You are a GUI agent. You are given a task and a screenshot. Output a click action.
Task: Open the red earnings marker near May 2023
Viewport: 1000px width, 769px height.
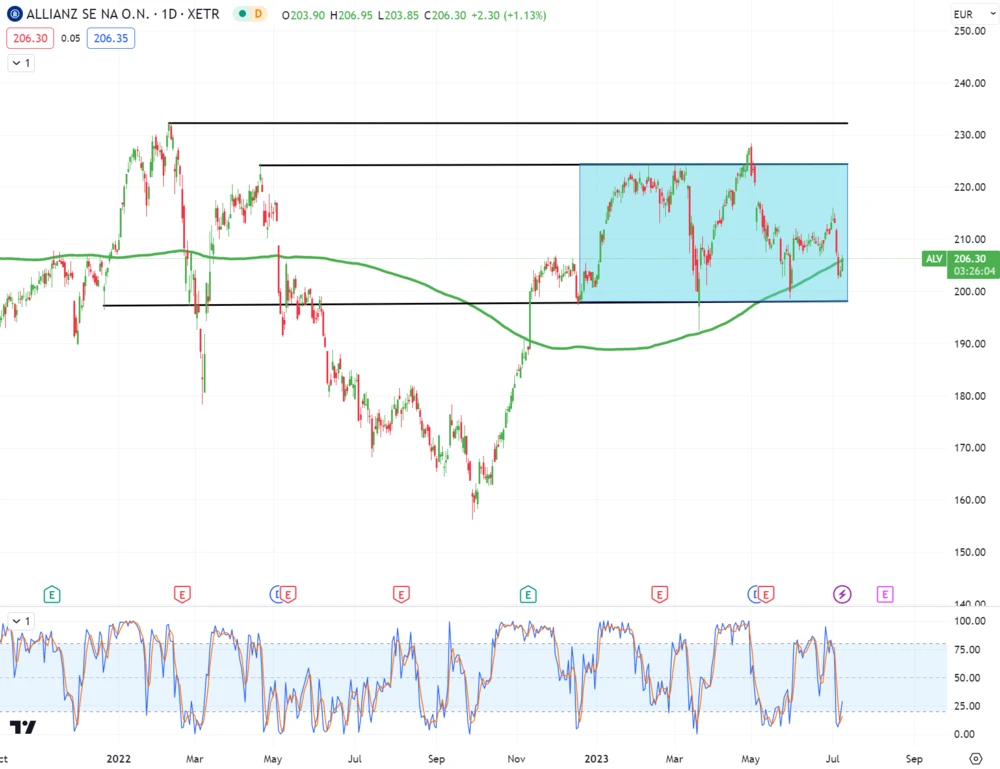tap(766, 595)
